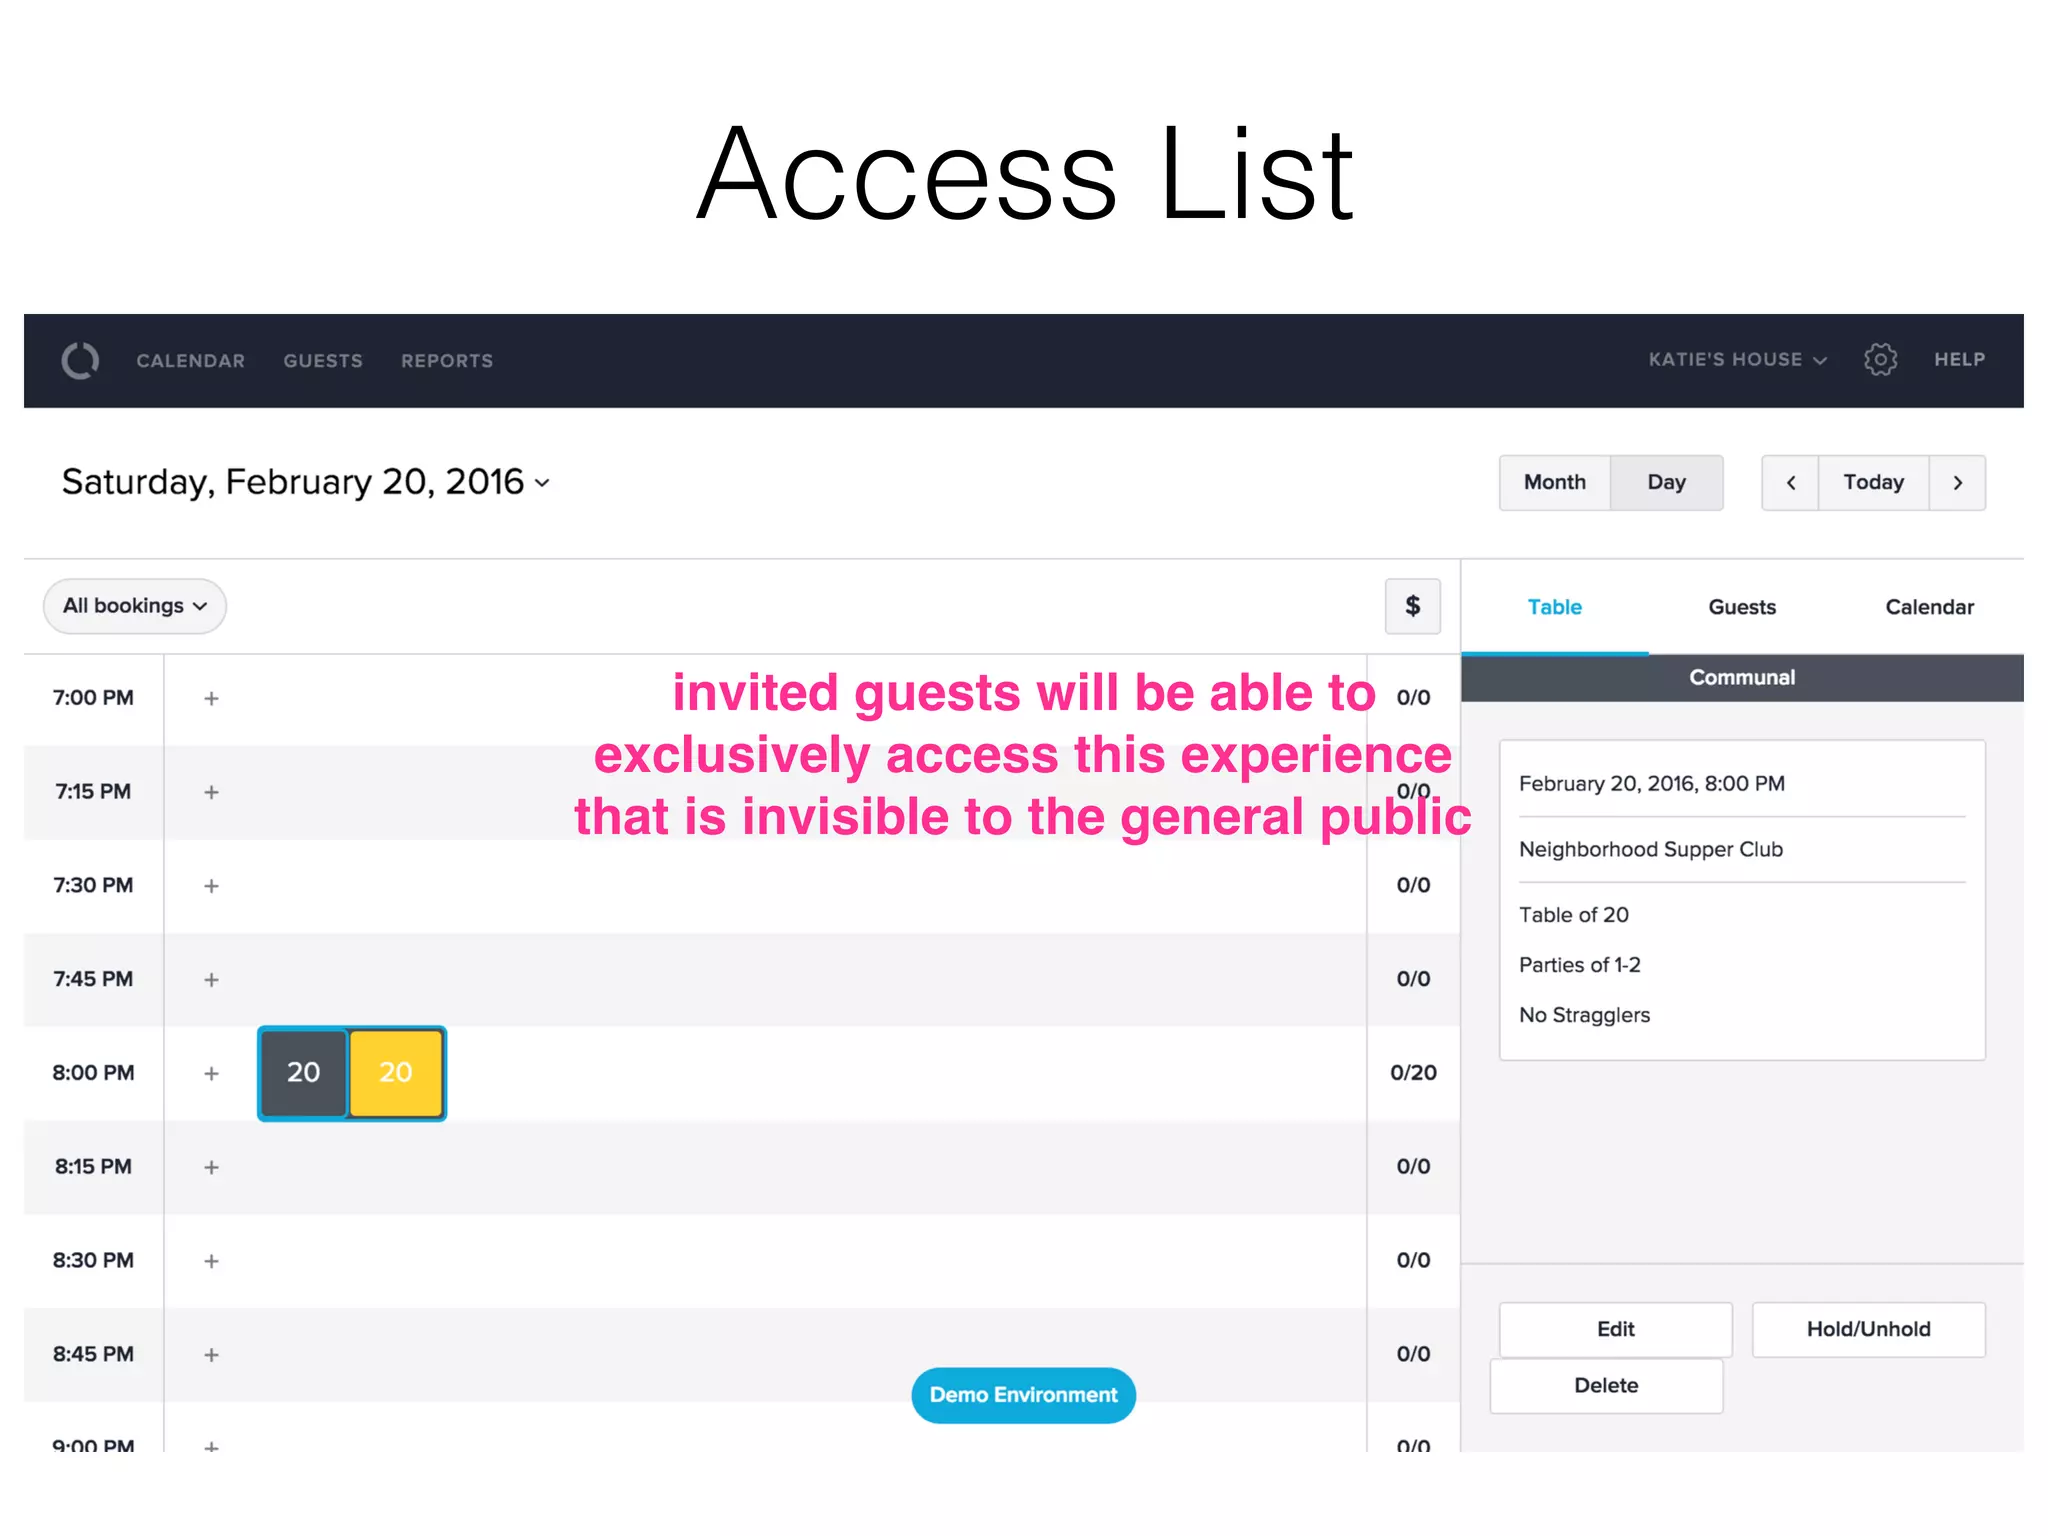Go to next day arrow
This screenshot has height=1536, width=2048.
pyautogui.click(x=1957, y=483)
